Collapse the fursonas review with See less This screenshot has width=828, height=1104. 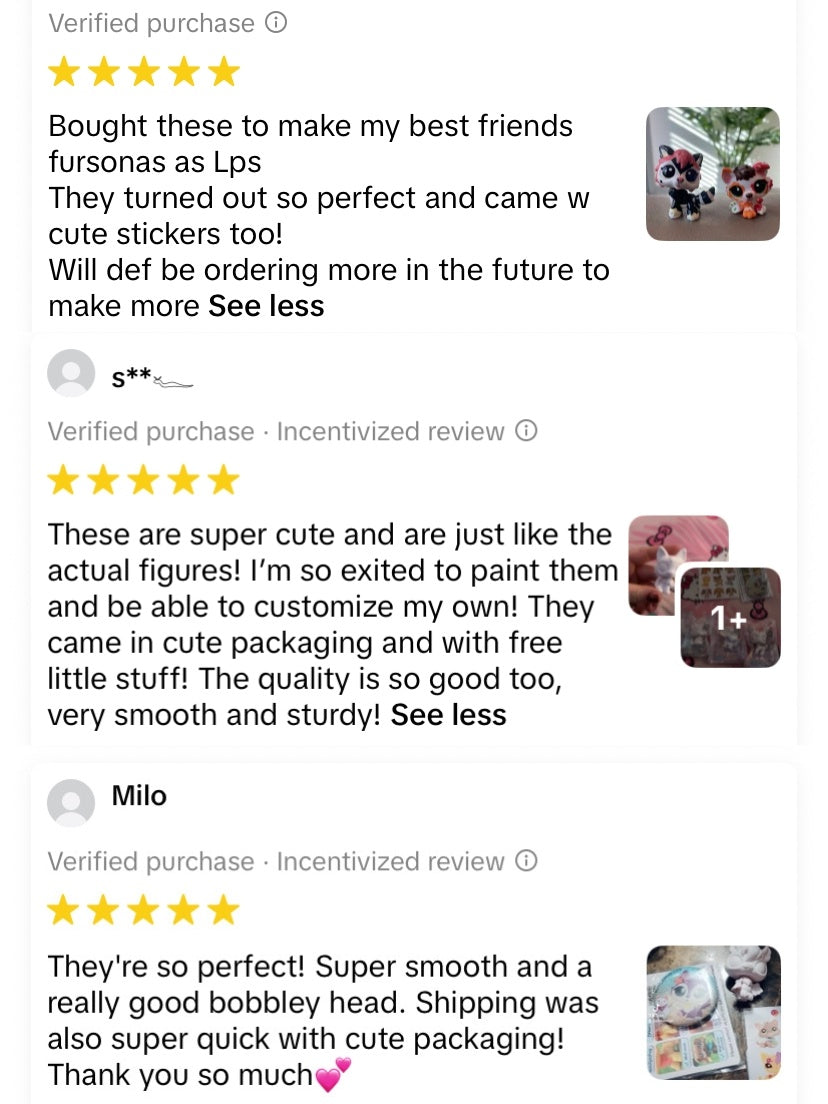pos(266,306)
